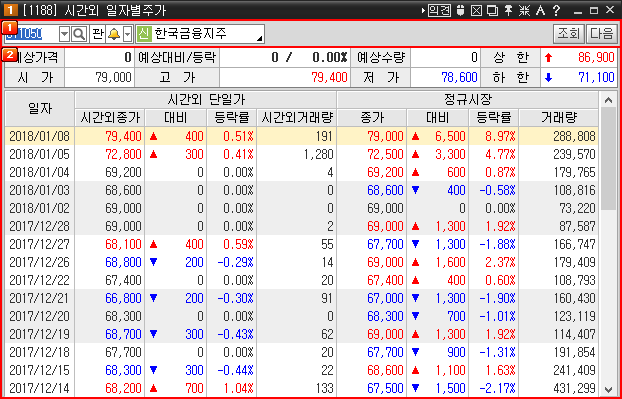Open stock search with the magnifier icon
Screen dimensions: 622x399
coord(79,35)
